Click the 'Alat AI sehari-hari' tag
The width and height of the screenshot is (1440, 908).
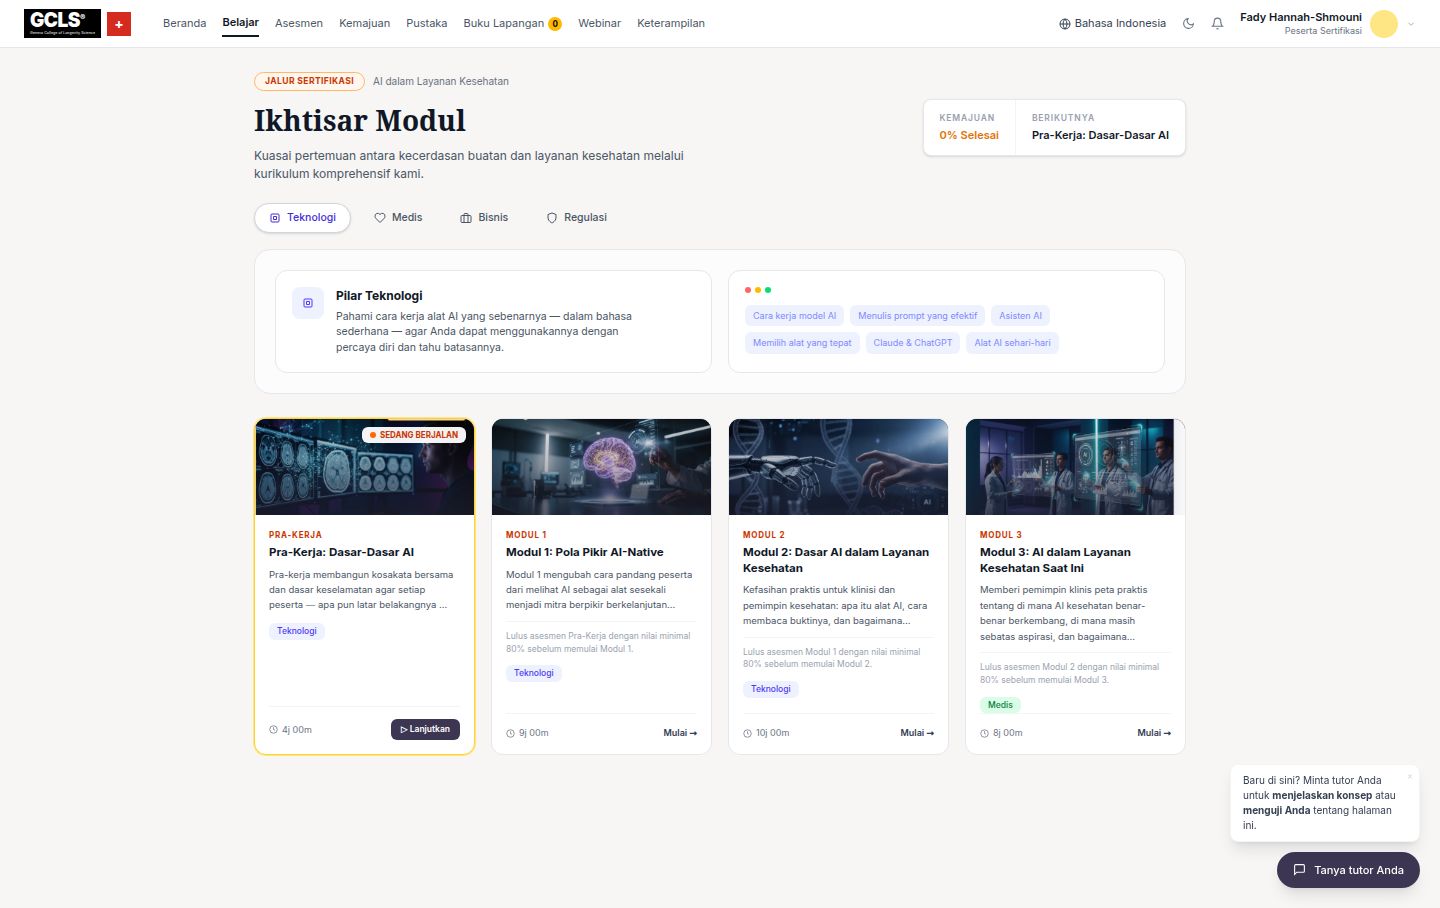[1013, 343]
